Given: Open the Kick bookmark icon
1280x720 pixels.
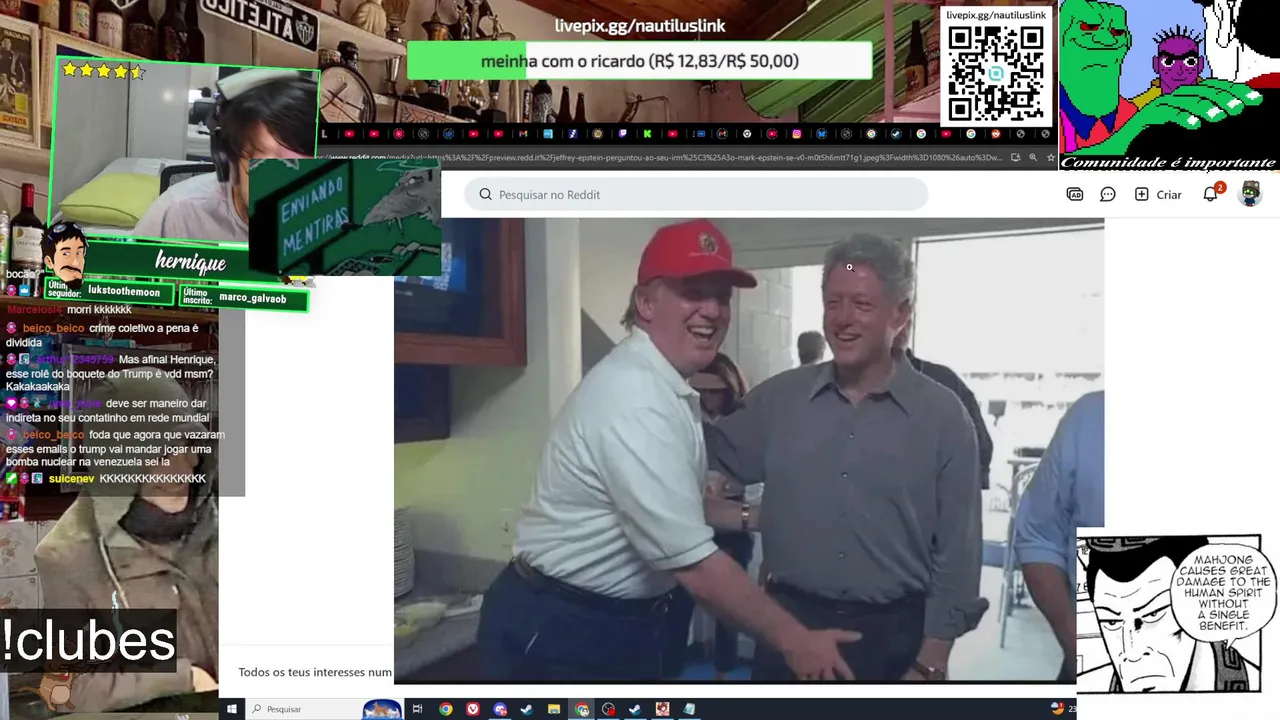Looking at the screenshot, I should (x=648, y=134).
